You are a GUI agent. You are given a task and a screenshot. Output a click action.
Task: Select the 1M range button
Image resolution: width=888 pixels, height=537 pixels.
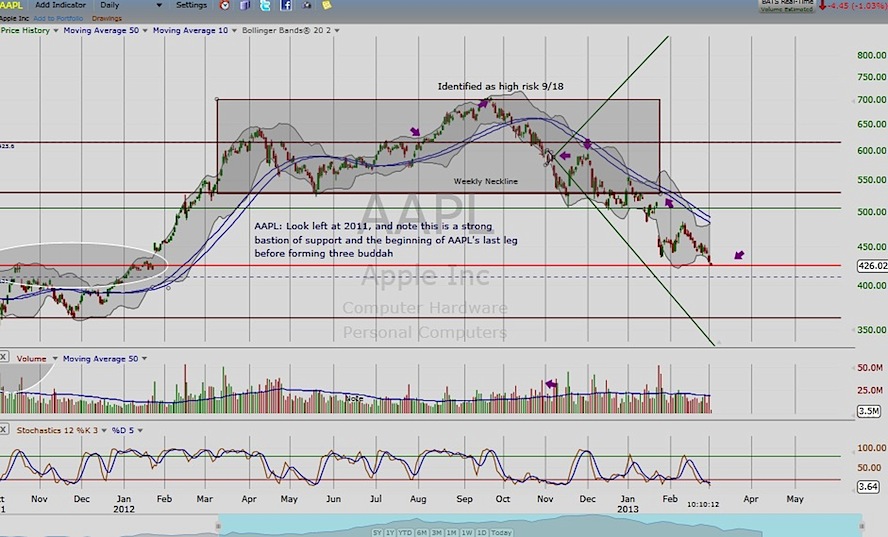point(451,532)
